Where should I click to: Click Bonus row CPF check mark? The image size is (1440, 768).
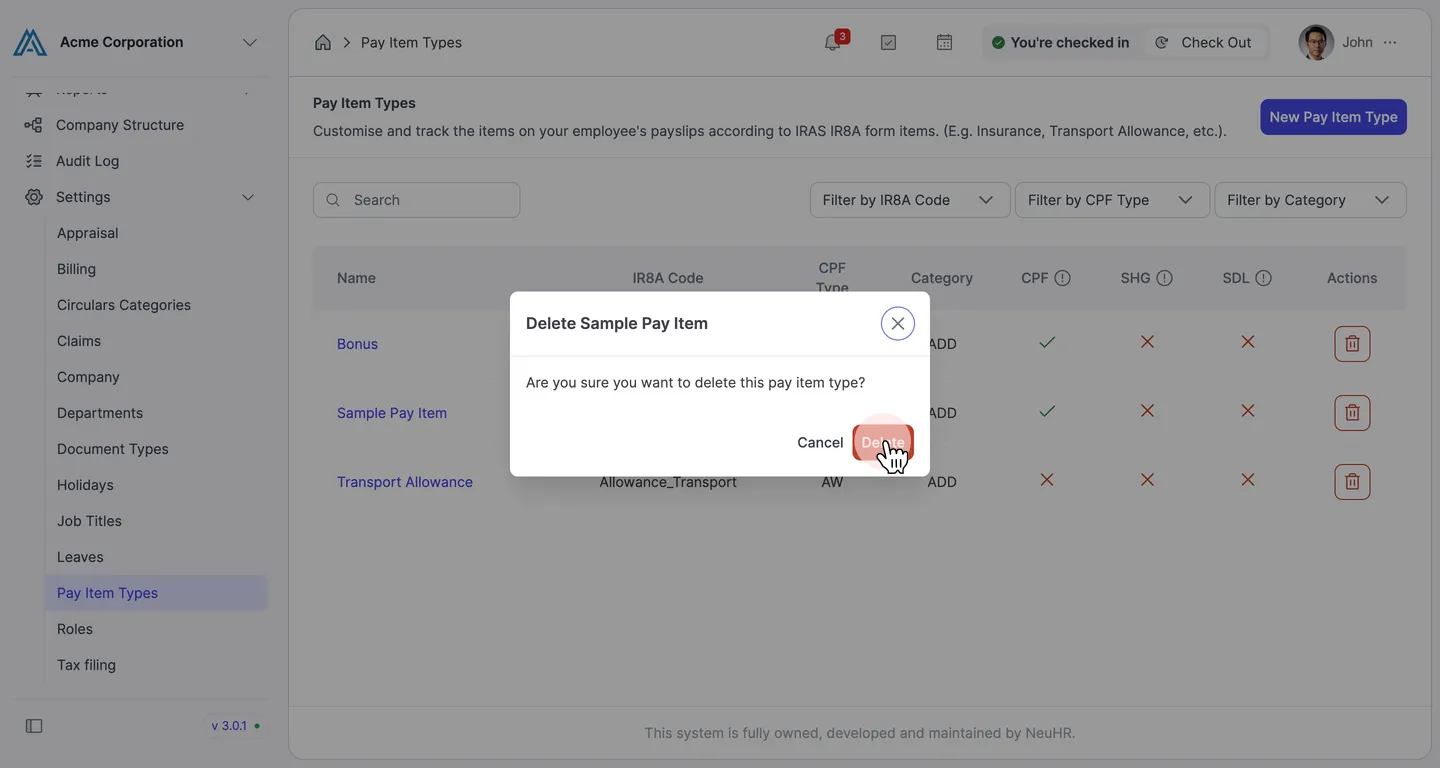[1047, 342]
